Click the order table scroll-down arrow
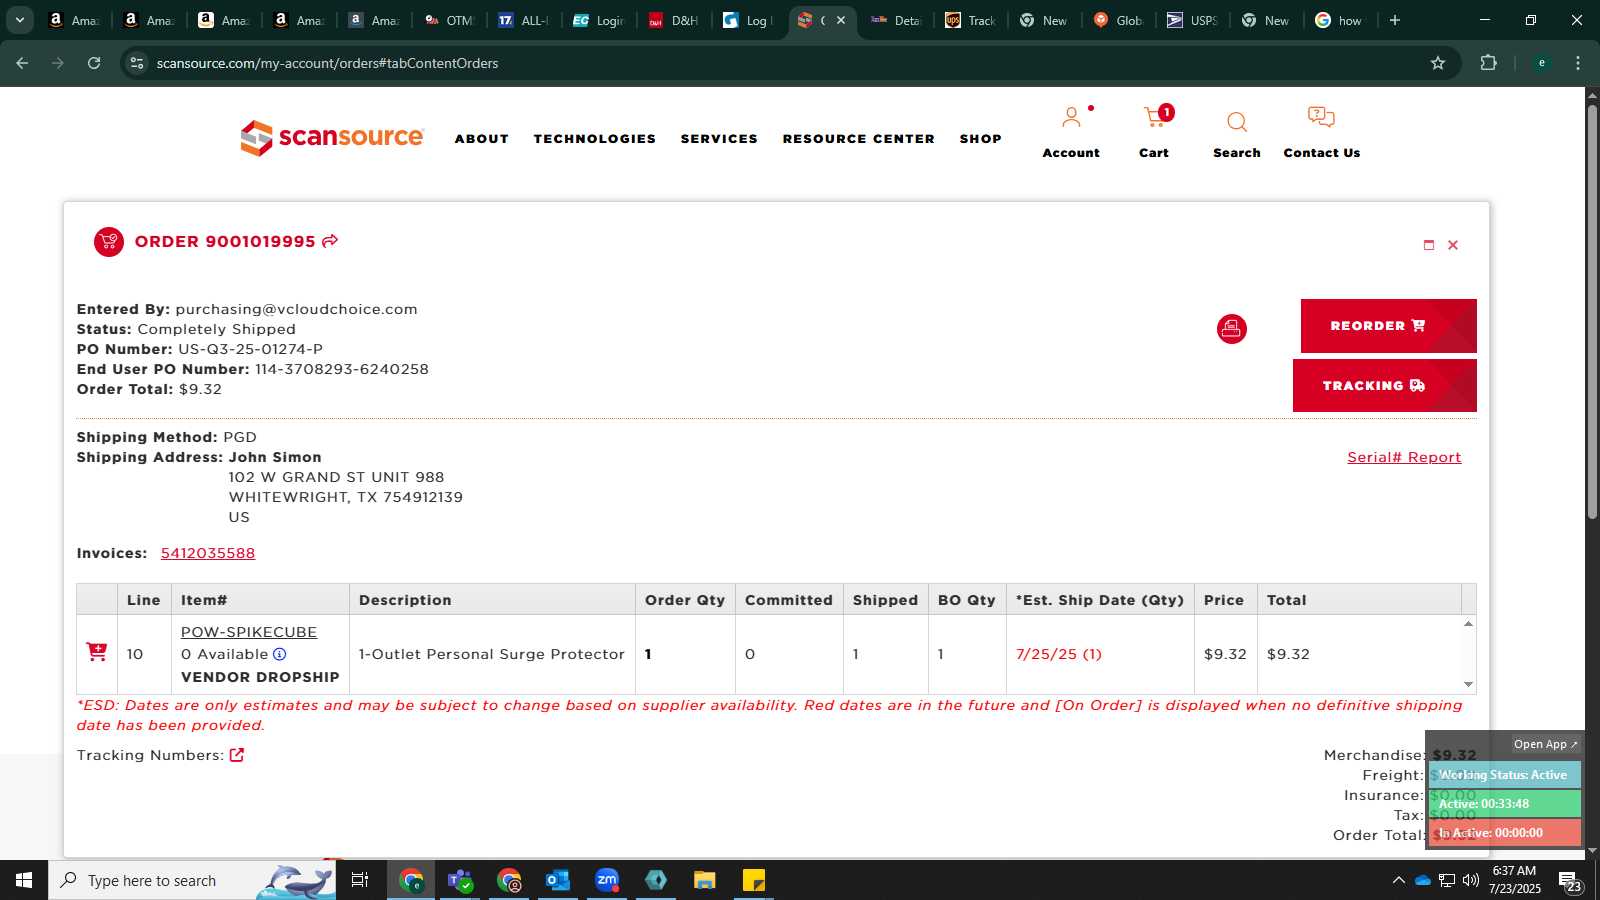Image resolution: width=1600 pixels, height=900 pixels. click(1468, 684)
